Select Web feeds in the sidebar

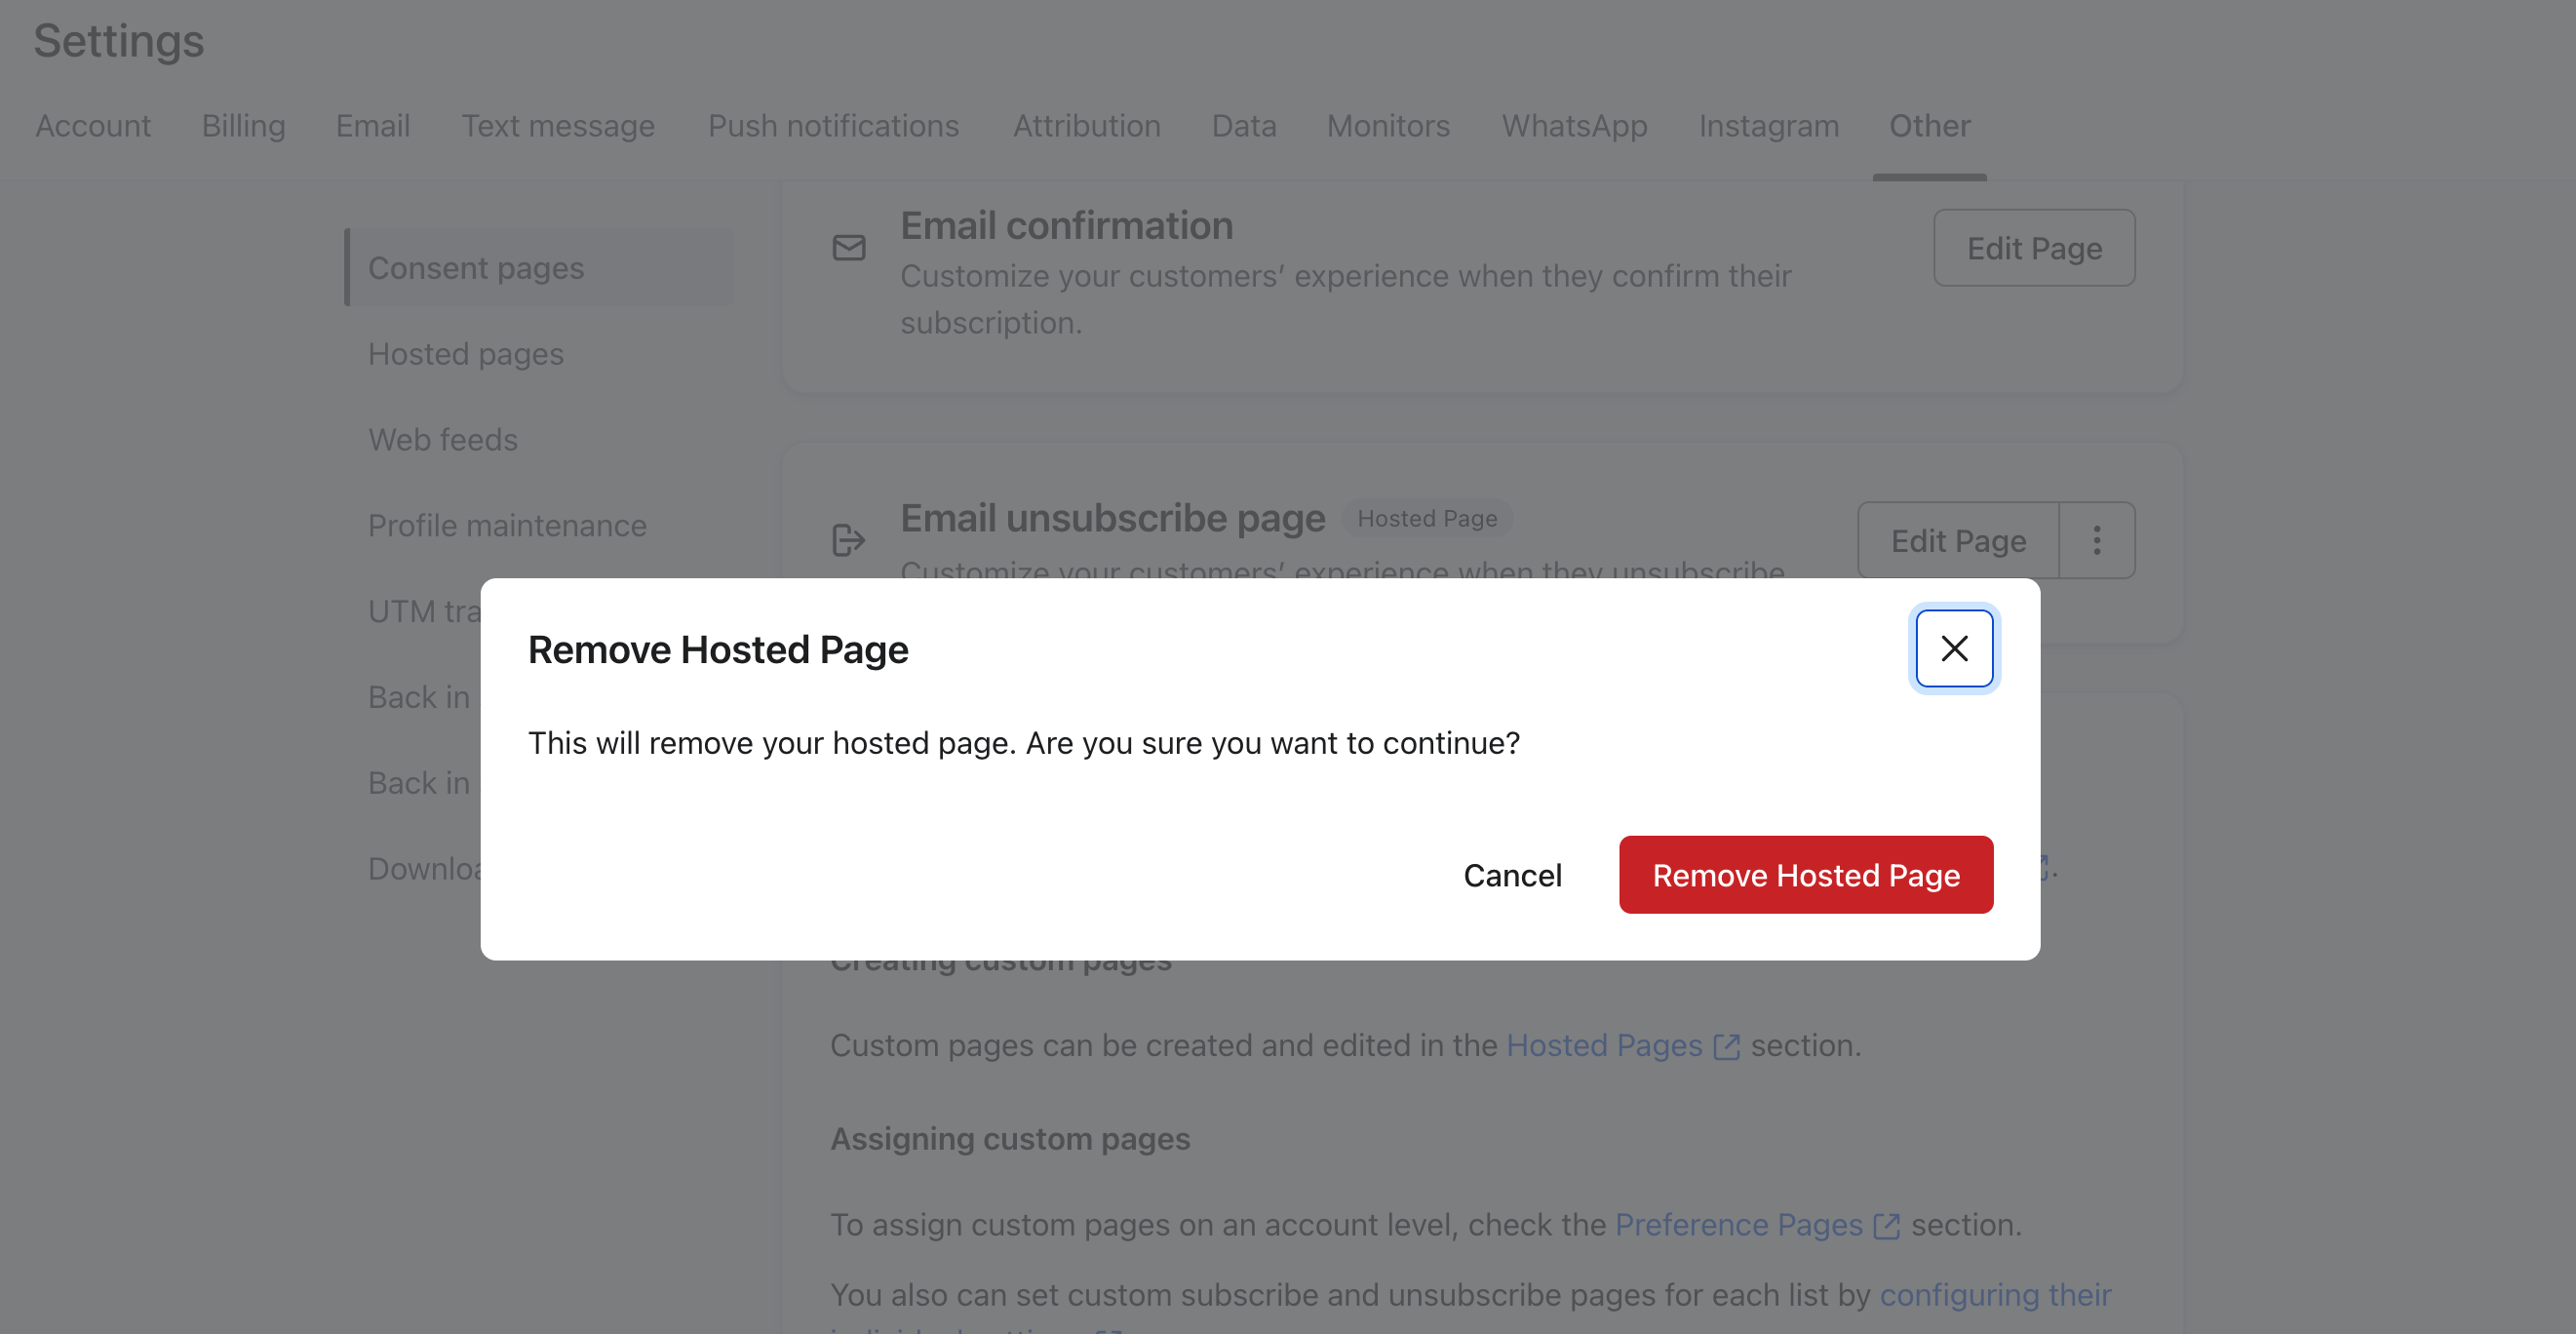click(x=443, y=439)
